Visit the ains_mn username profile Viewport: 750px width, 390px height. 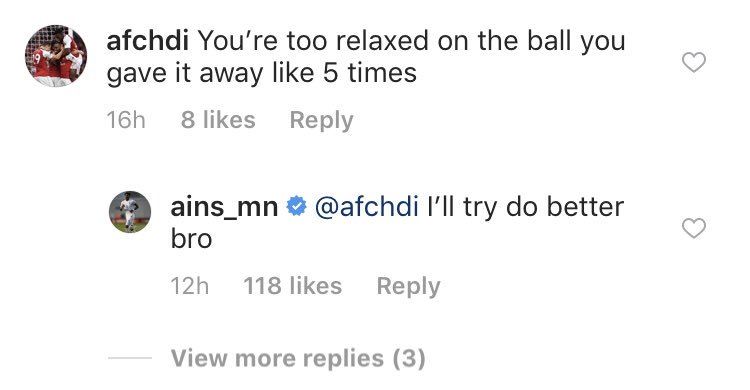[x=224, y=207]
